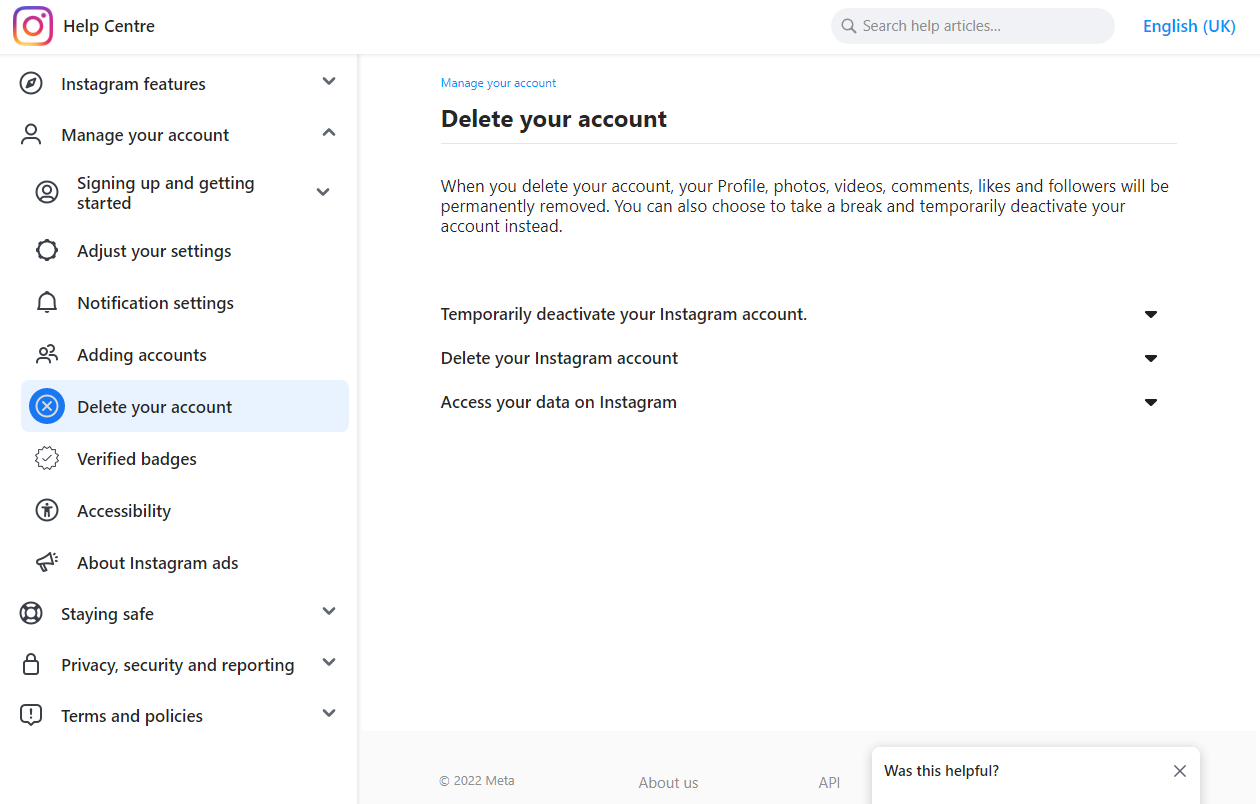Click Temporarily deactivate your Instagram account text
The width and height of the screenshot is (1260, 804).
(x=623, y=314)
